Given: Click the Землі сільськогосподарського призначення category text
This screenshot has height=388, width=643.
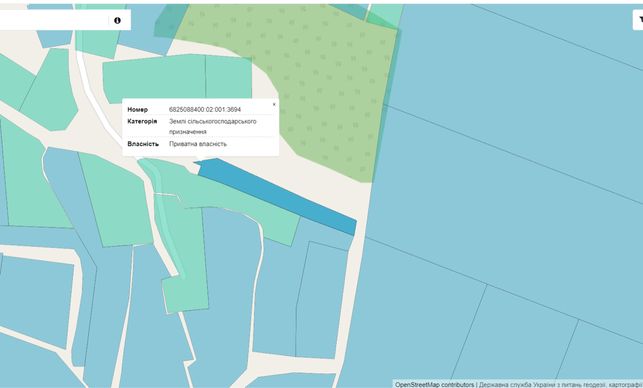Looking at the screenshot, I should (x=212, y=127).
